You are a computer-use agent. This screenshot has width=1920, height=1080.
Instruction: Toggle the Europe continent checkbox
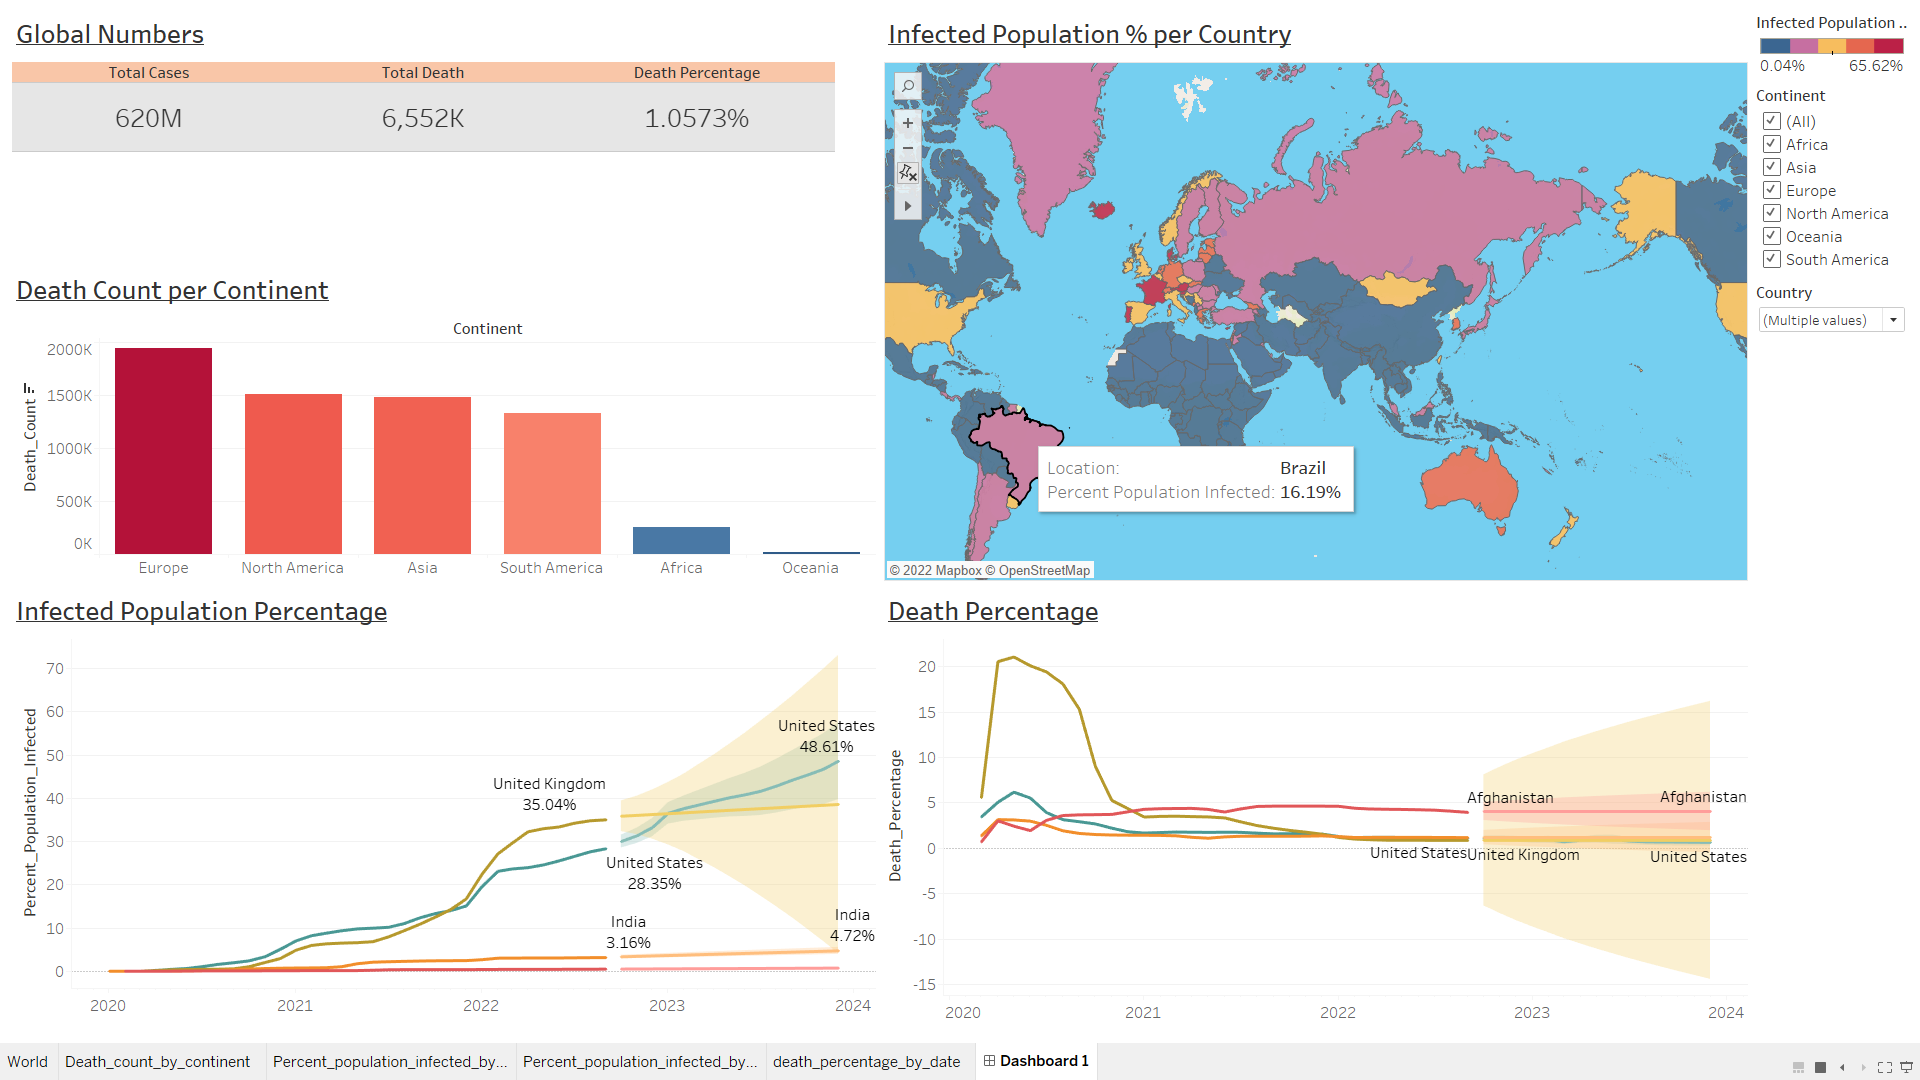1771,190
